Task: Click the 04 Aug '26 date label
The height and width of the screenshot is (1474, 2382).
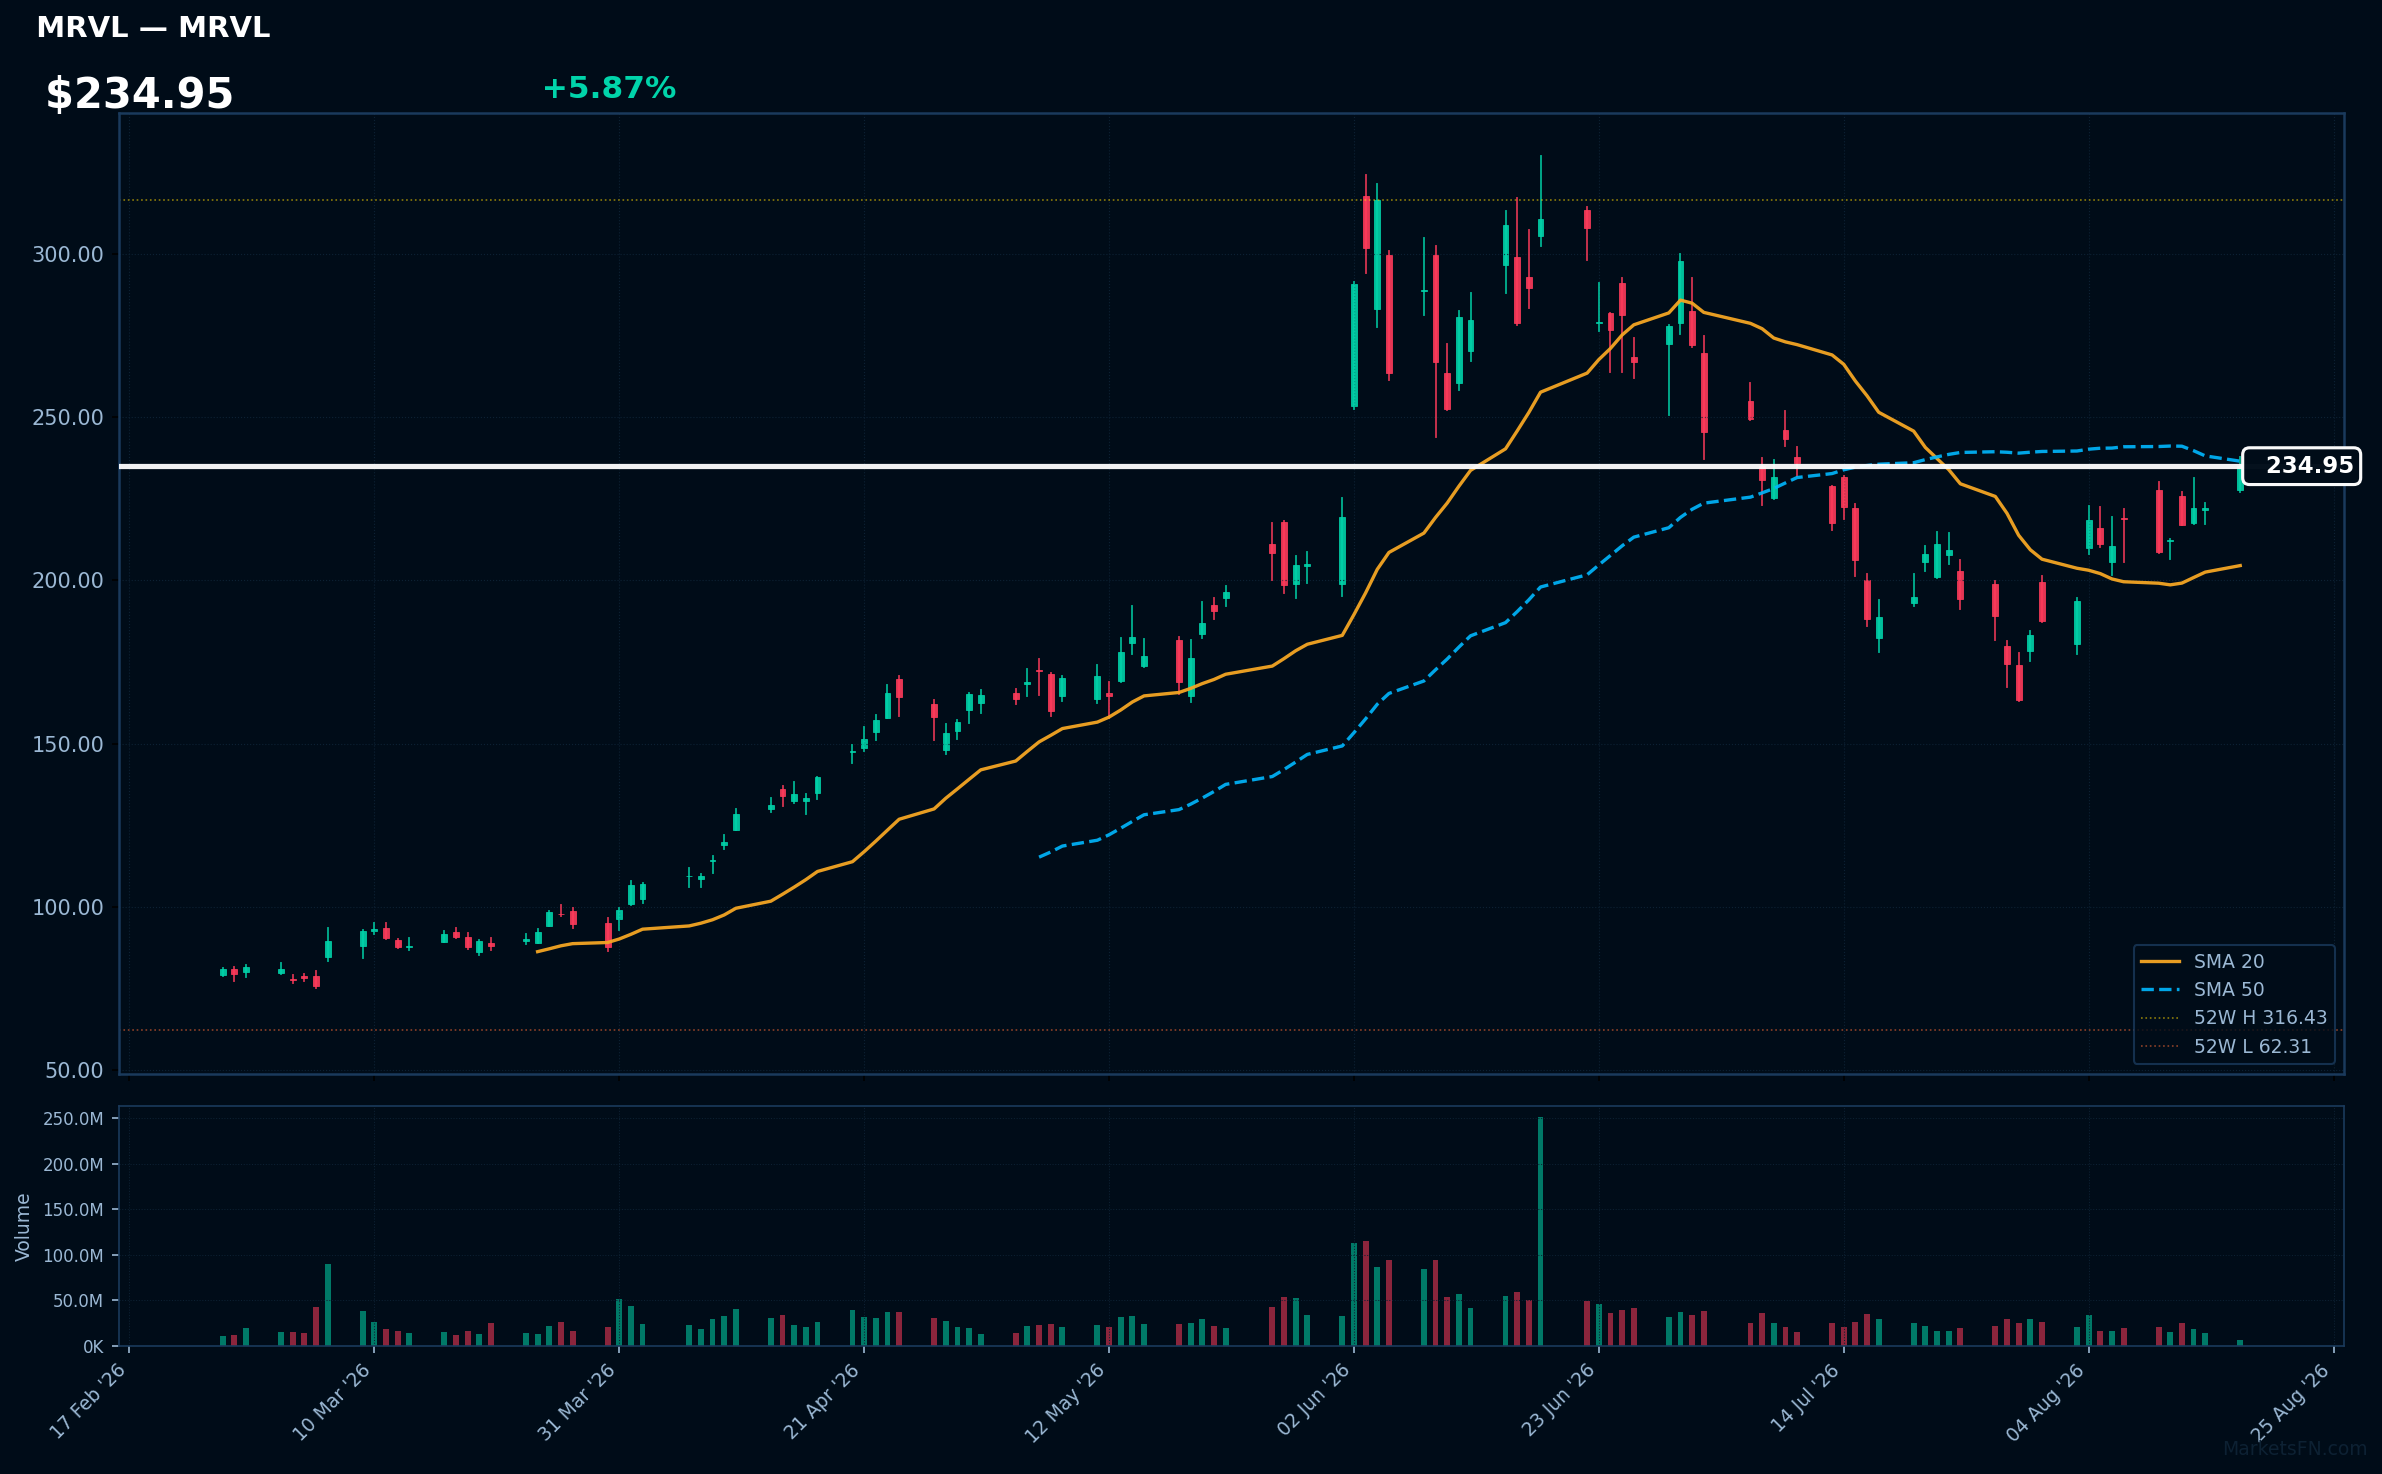Action: 2046,1401
